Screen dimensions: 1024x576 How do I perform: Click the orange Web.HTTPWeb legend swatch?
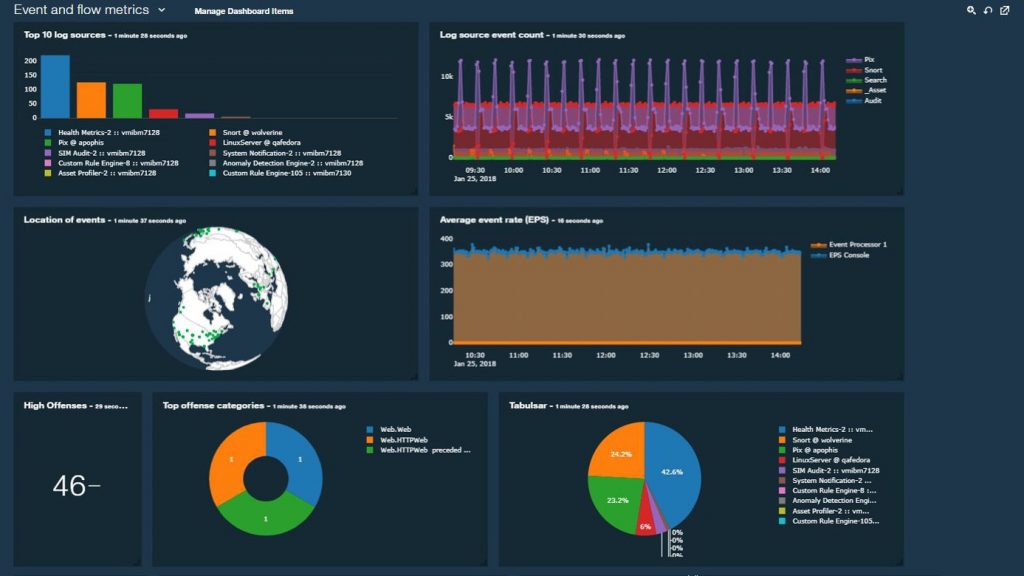369,440
